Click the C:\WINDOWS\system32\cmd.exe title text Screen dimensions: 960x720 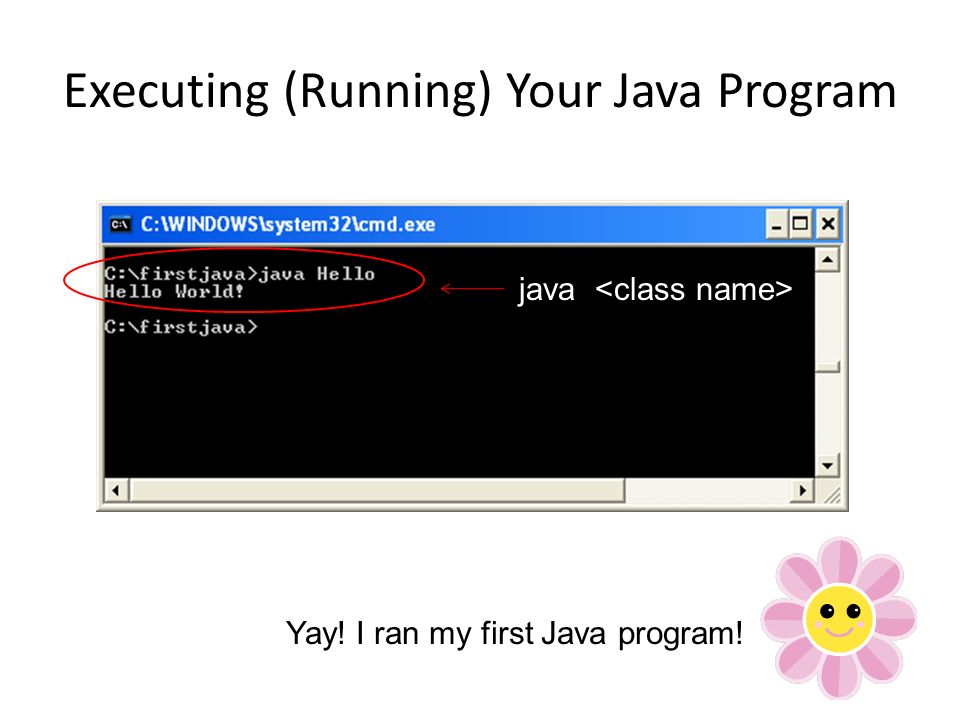click(288, 225)
